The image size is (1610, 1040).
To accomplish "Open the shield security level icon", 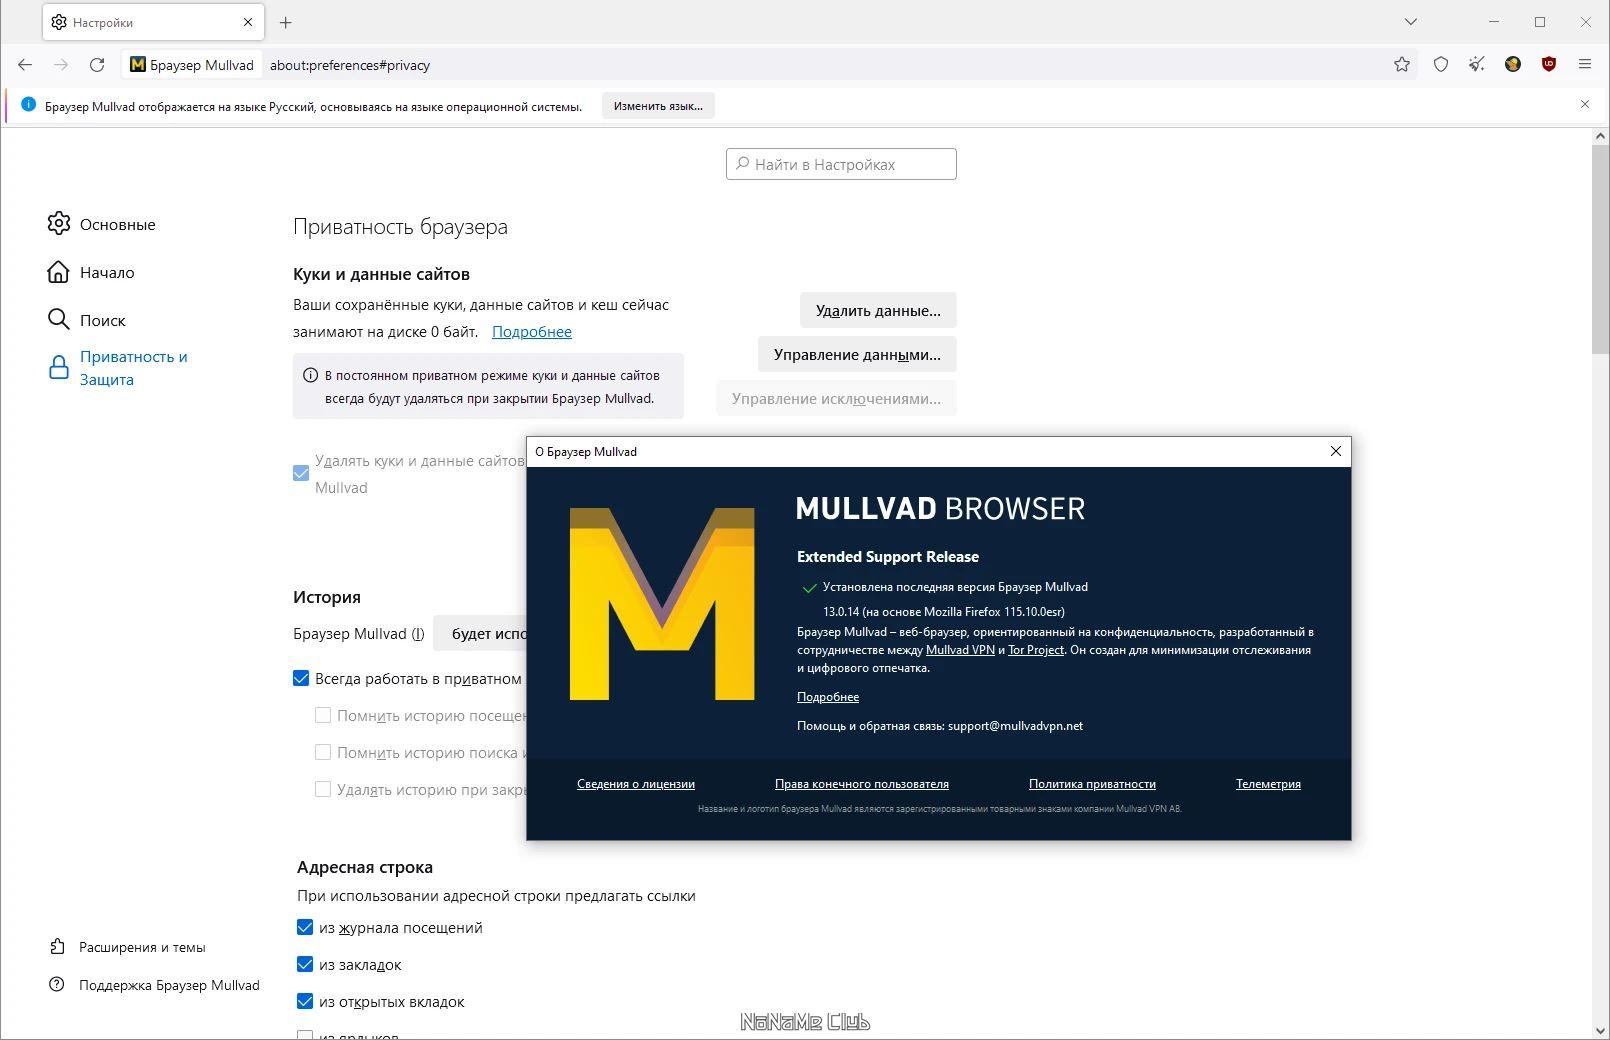I will 1441,65.
